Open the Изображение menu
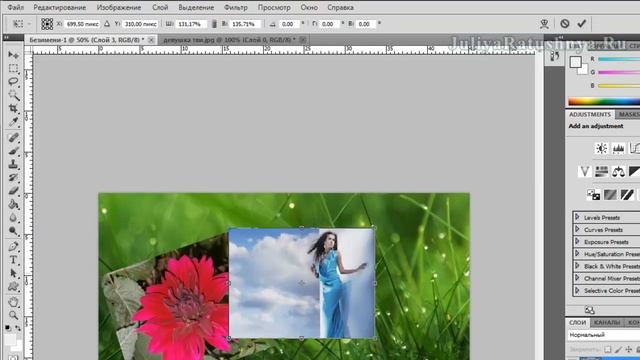 119,7
